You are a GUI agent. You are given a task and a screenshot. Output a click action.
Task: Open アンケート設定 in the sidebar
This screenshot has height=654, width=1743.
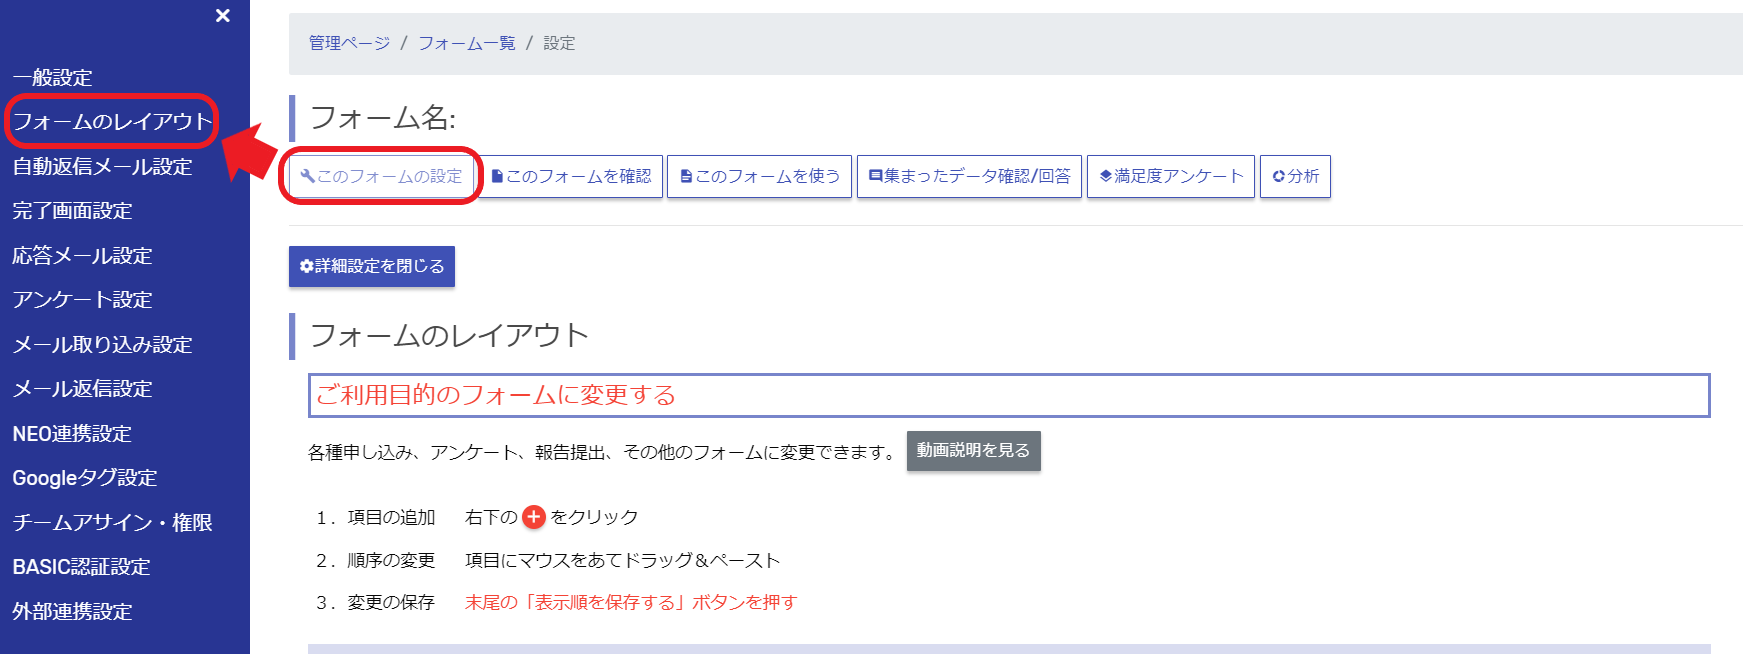82,299
